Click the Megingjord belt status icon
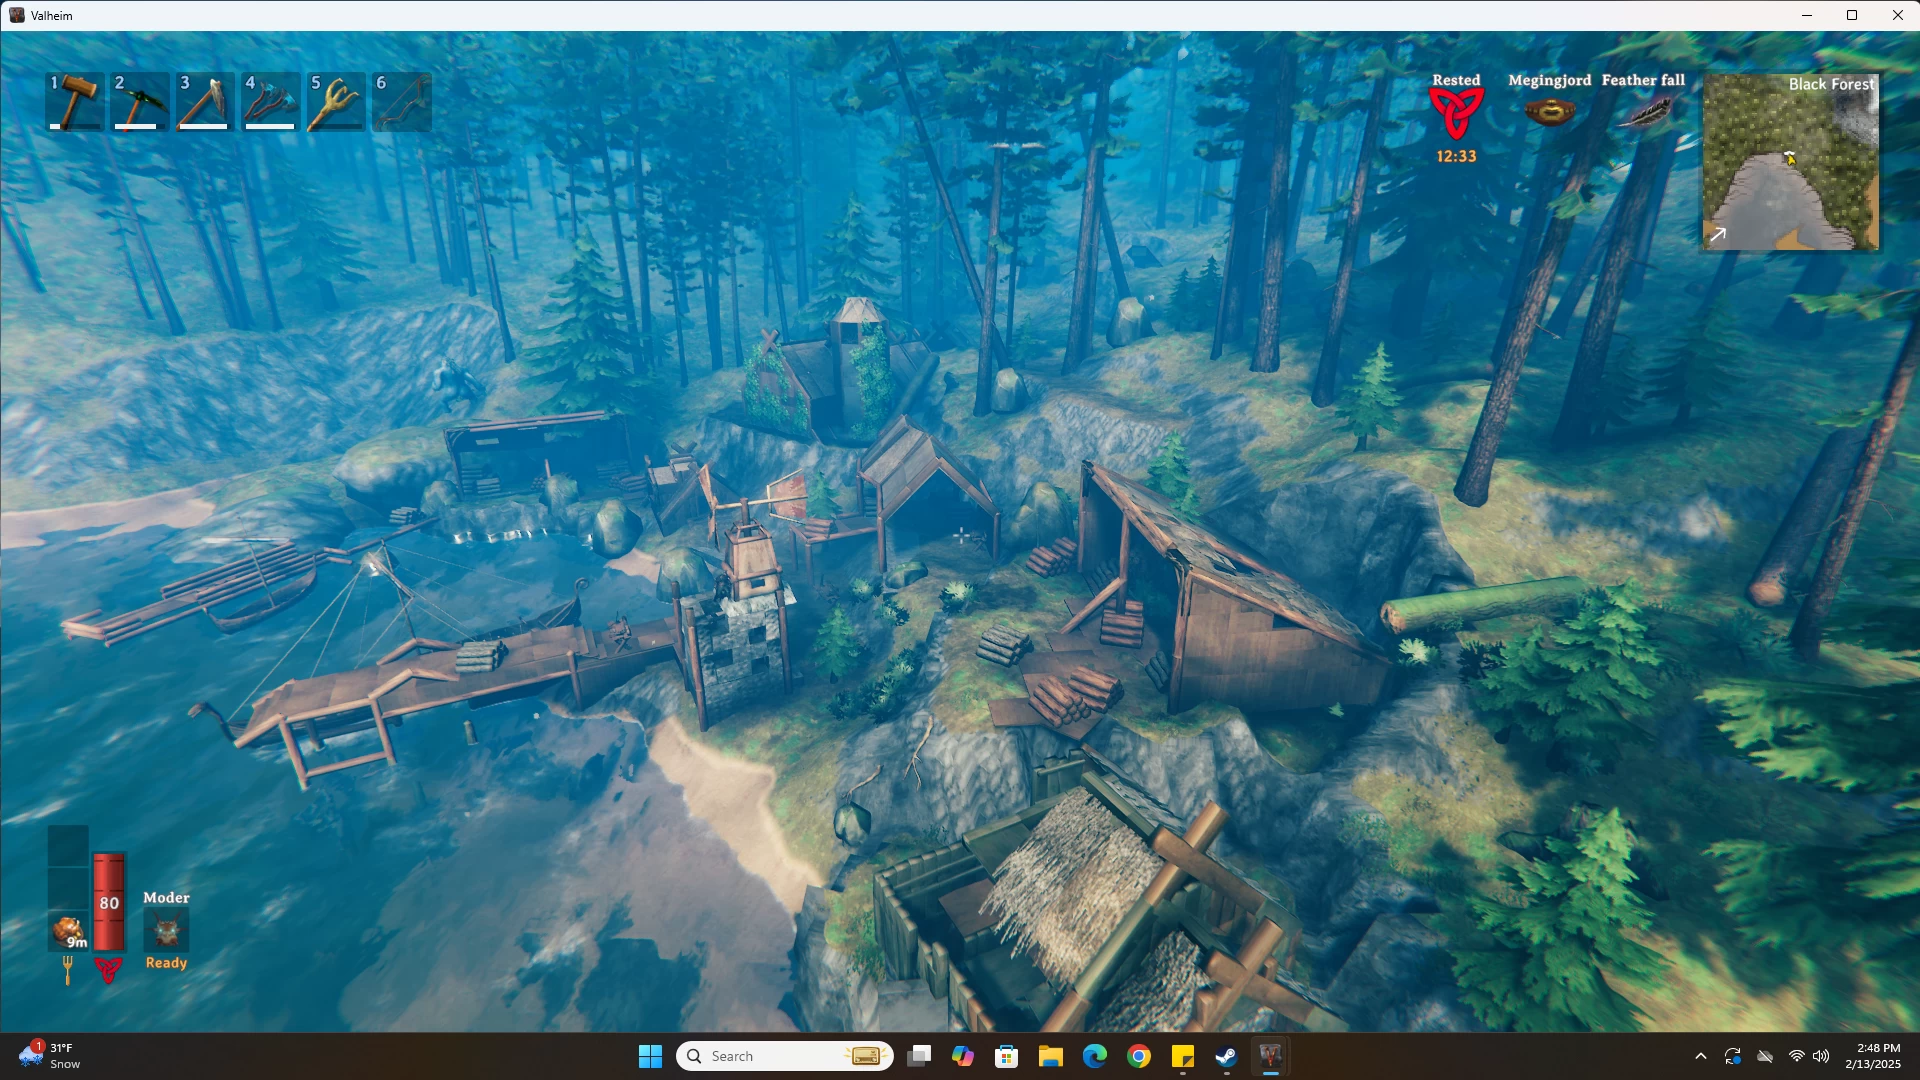This screenshot has width=1920, height=1080. coord(1549,111)
